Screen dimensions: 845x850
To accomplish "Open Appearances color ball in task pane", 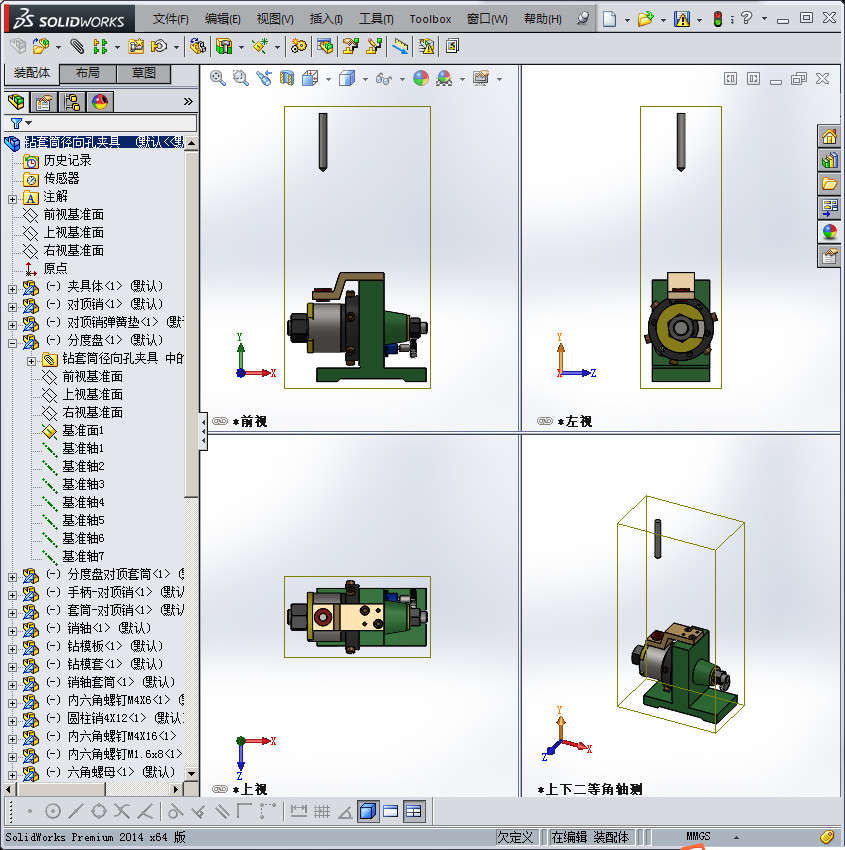I will tap(829, 231).
